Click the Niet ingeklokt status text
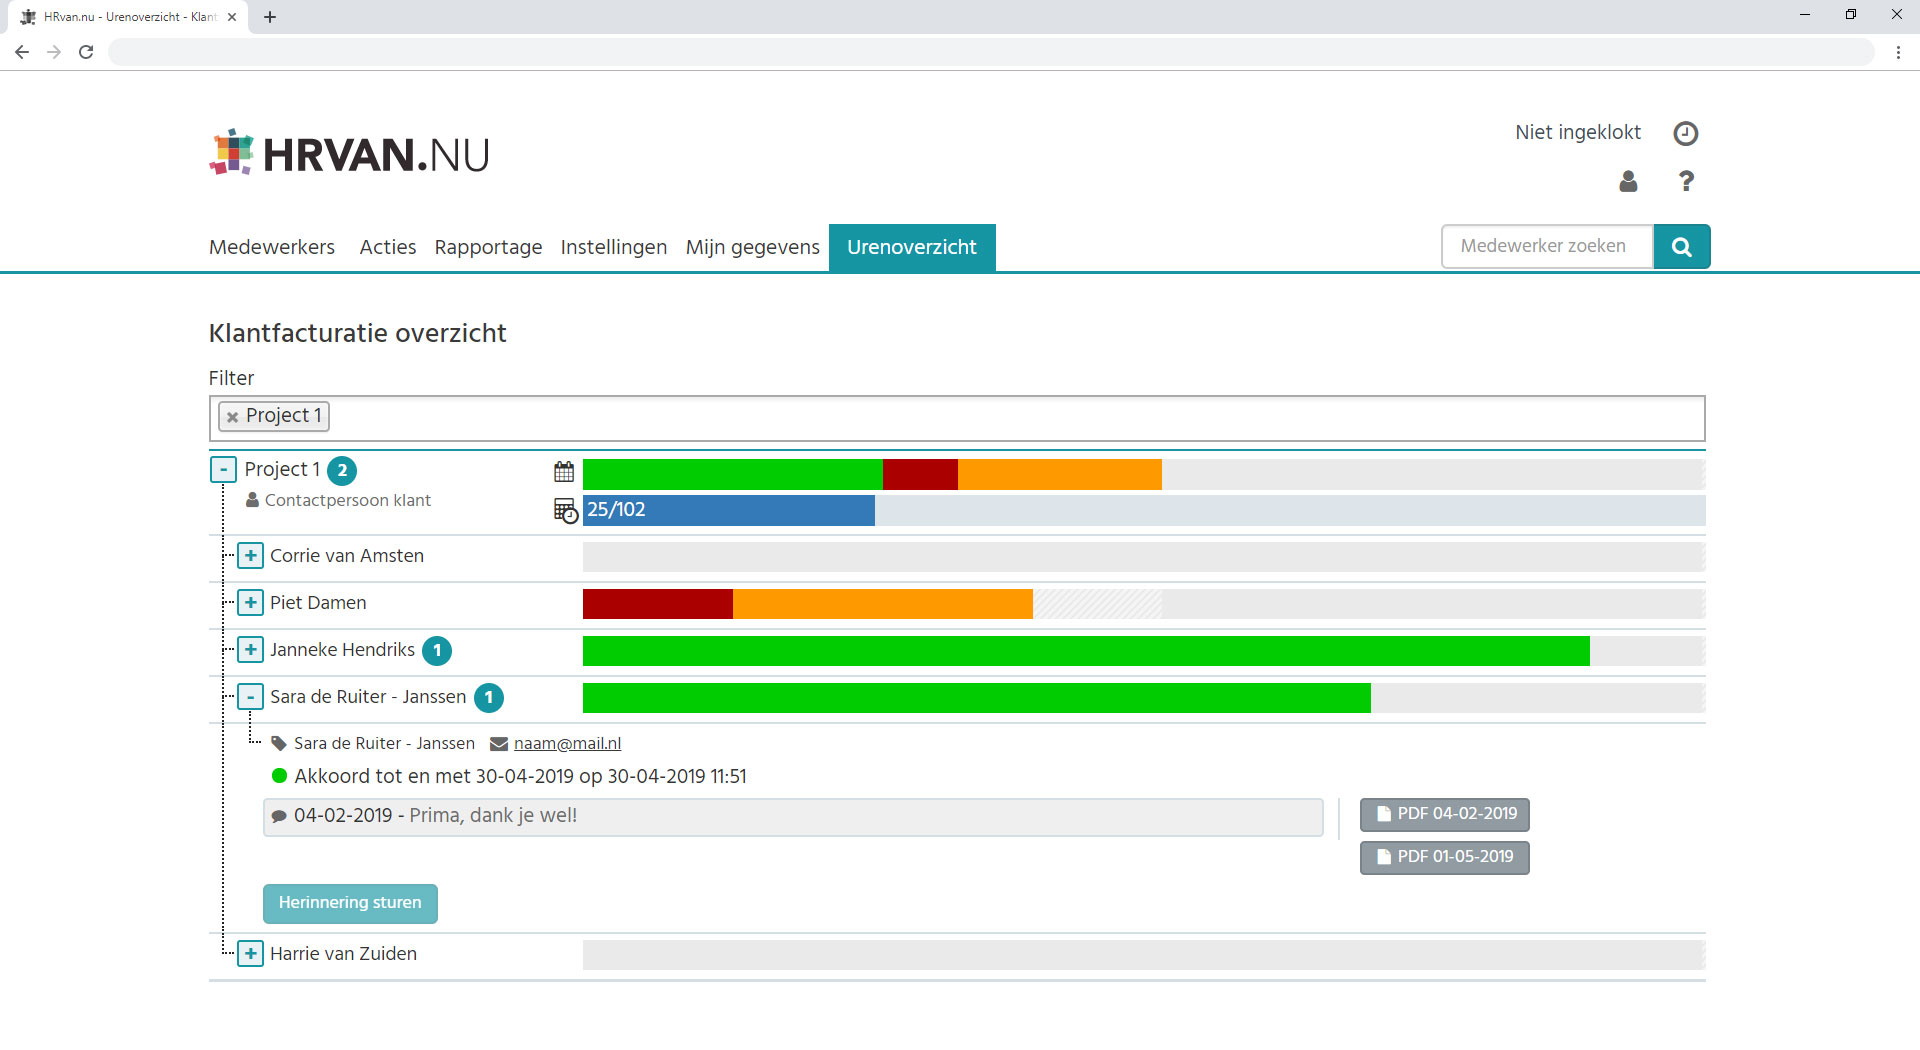 click(1578, 132)
